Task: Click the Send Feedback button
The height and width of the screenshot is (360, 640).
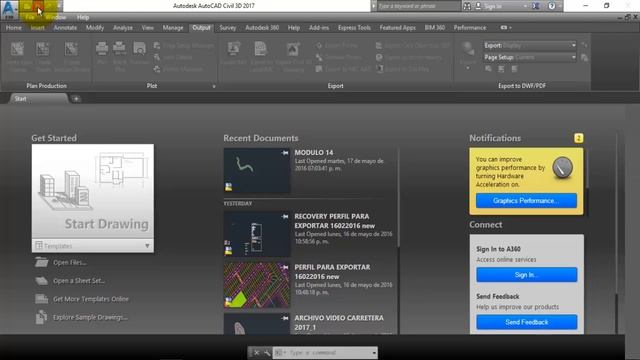Action: click(x=526, y=322)
